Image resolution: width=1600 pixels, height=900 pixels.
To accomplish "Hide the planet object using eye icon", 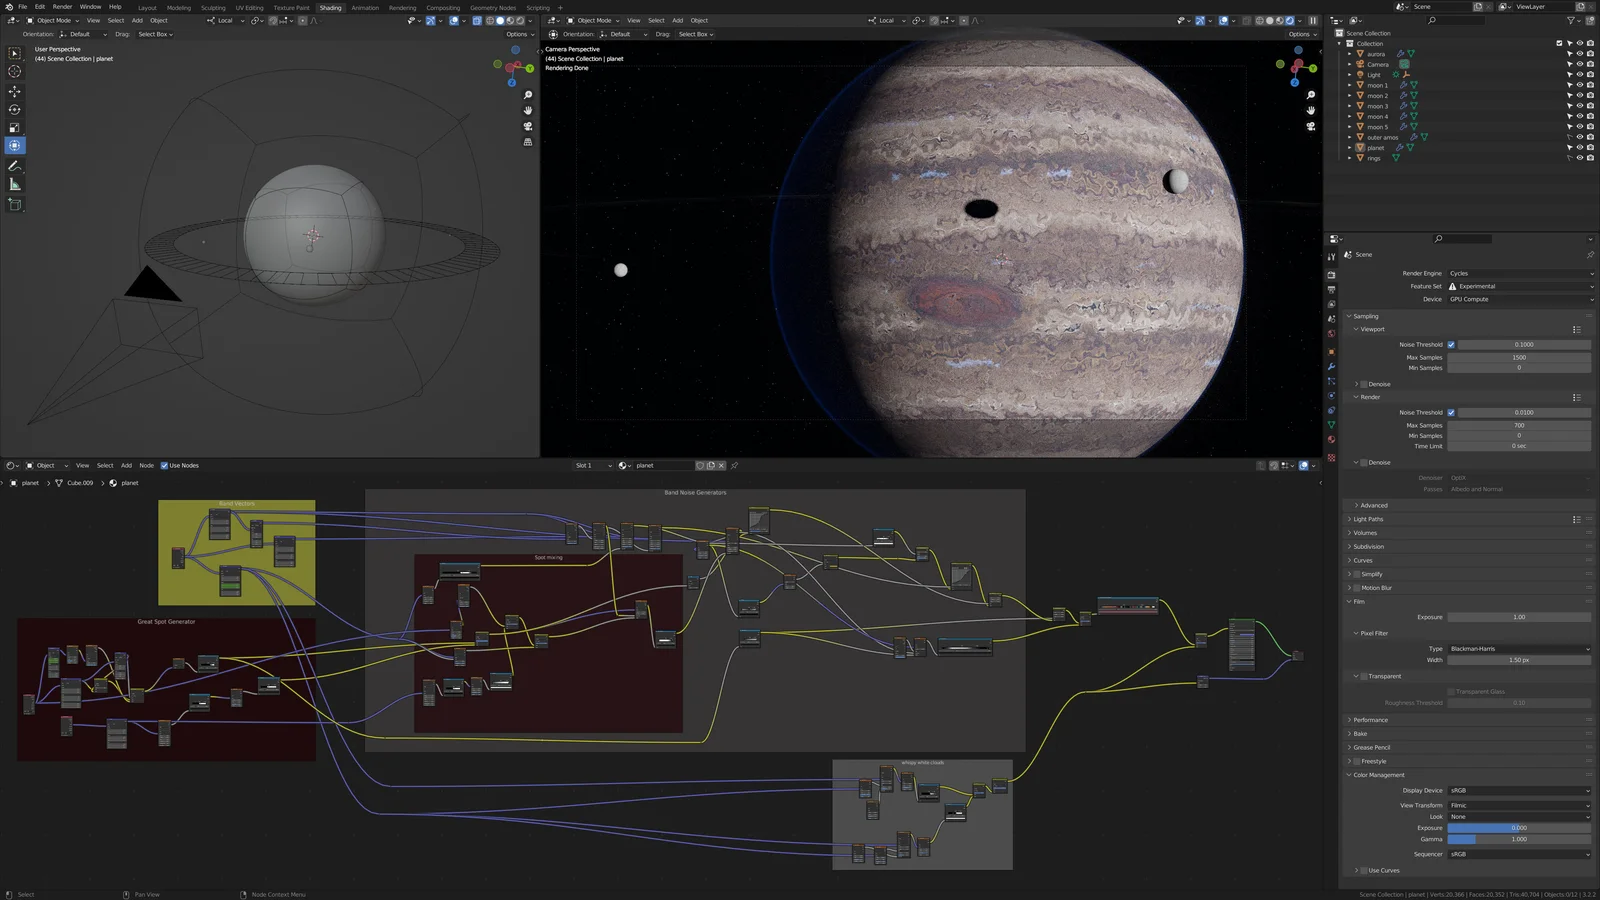I will [x=1579, y=148].
